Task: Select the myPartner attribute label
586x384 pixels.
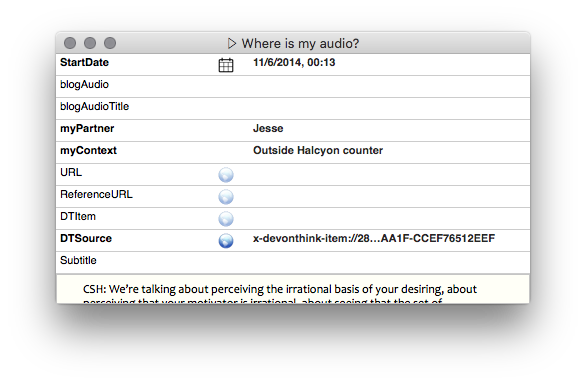Action: click(87, 129)
